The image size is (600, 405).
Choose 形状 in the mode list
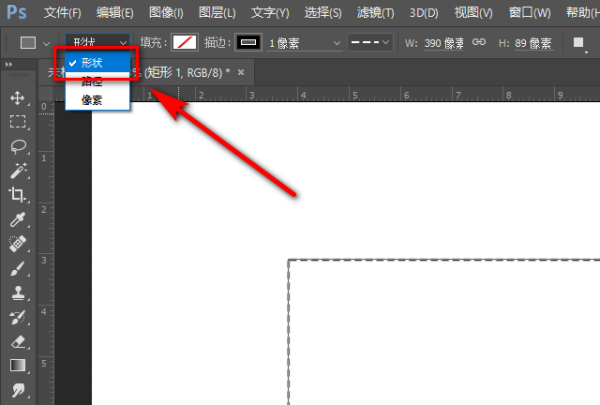98,62
